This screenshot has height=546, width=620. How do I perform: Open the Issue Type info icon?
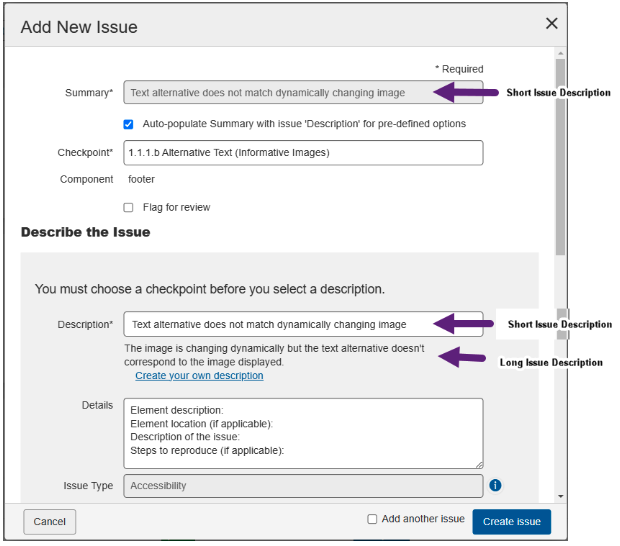click(495, 485)
